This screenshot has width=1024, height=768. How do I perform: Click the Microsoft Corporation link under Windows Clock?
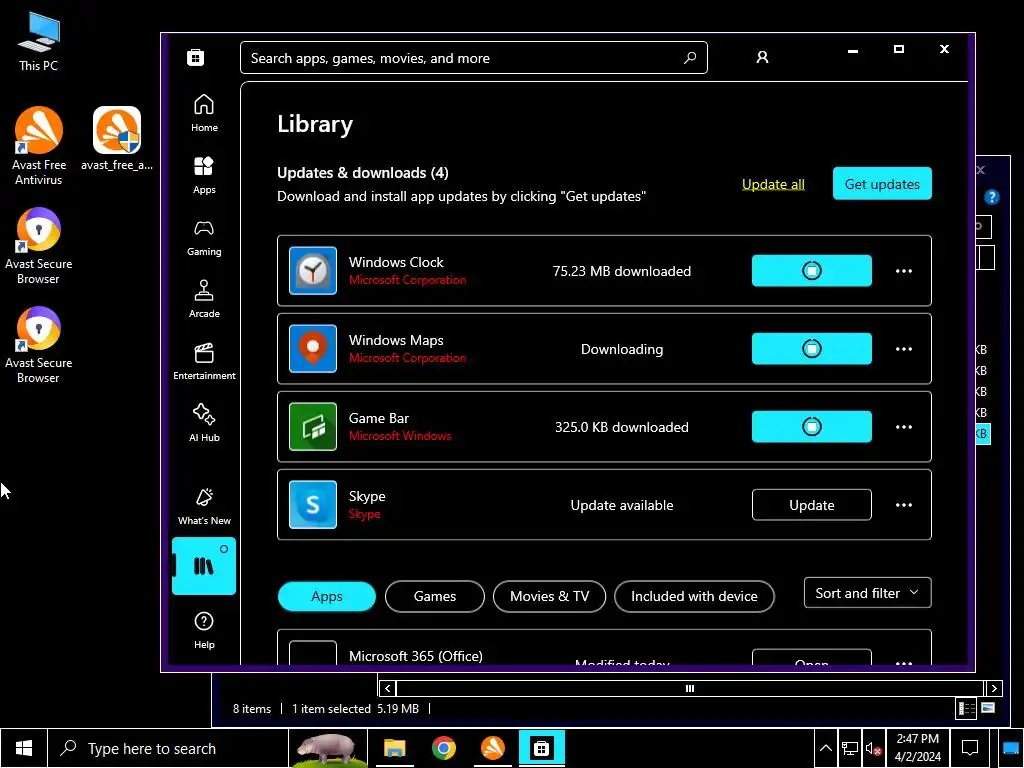click(408, 280)
